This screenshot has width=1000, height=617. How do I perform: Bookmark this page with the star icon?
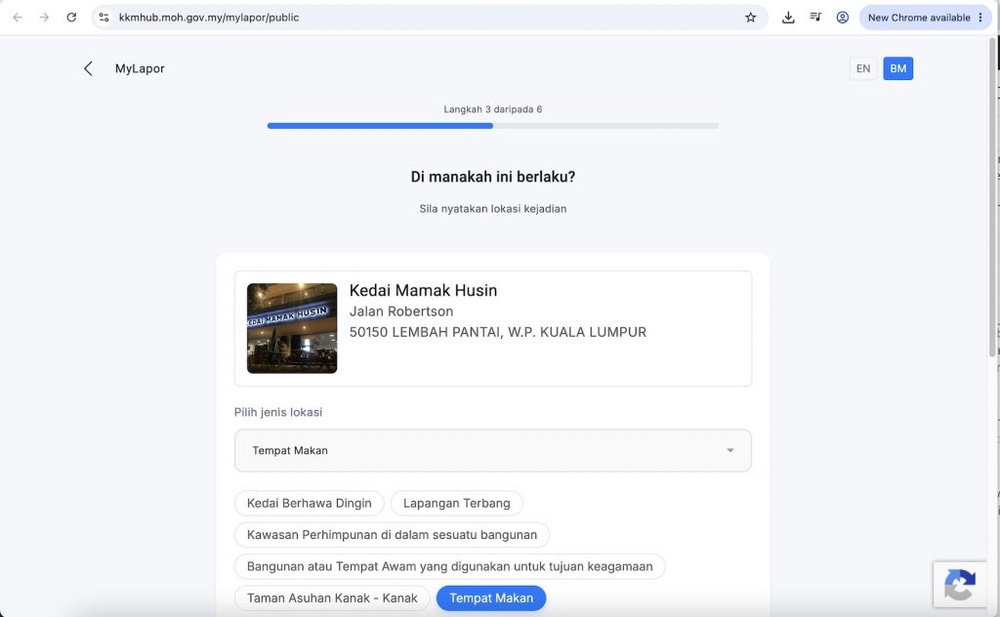pos(751,17)
